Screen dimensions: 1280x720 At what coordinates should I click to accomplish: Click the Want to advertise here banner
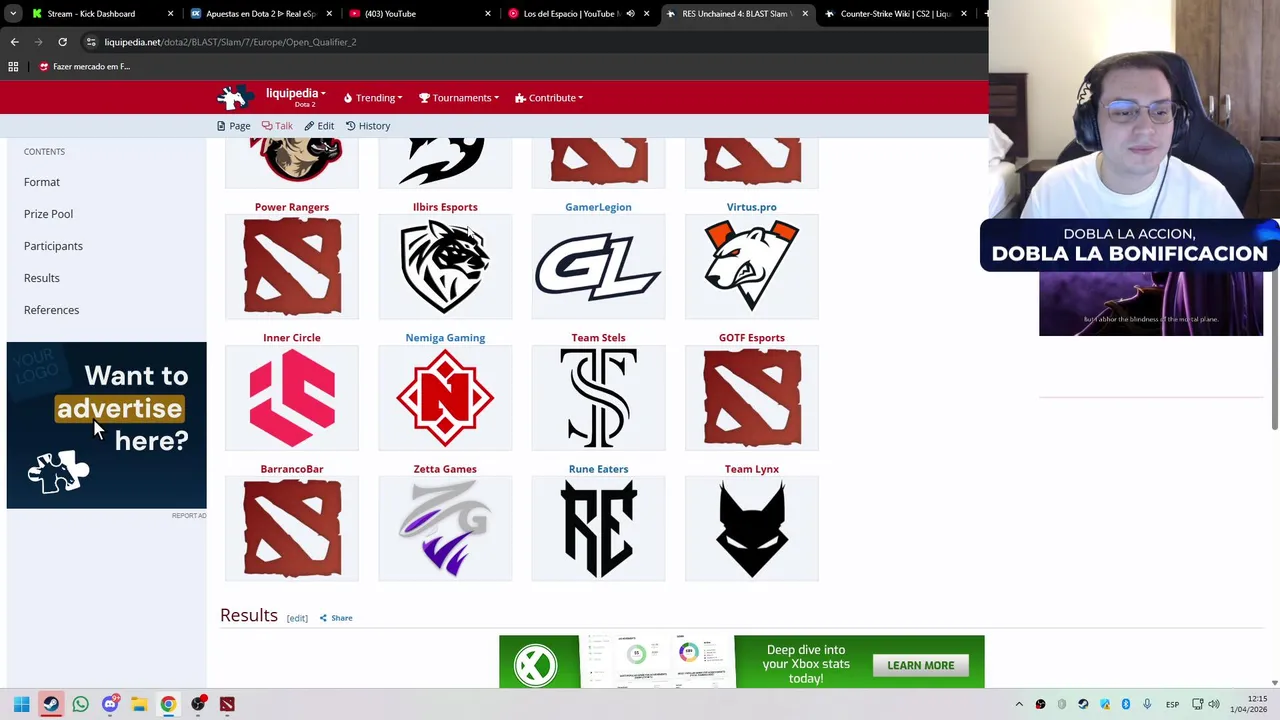pos(107,425)
